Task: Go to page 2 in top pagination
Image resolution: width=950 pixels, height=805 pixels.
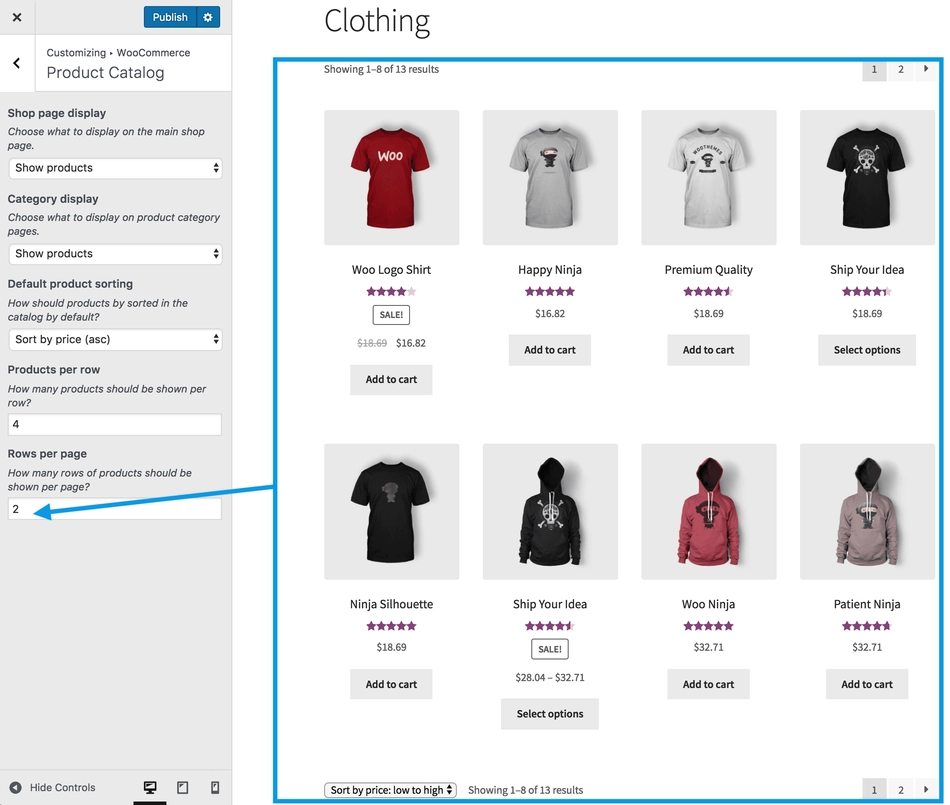Action: tap(901, 69)
